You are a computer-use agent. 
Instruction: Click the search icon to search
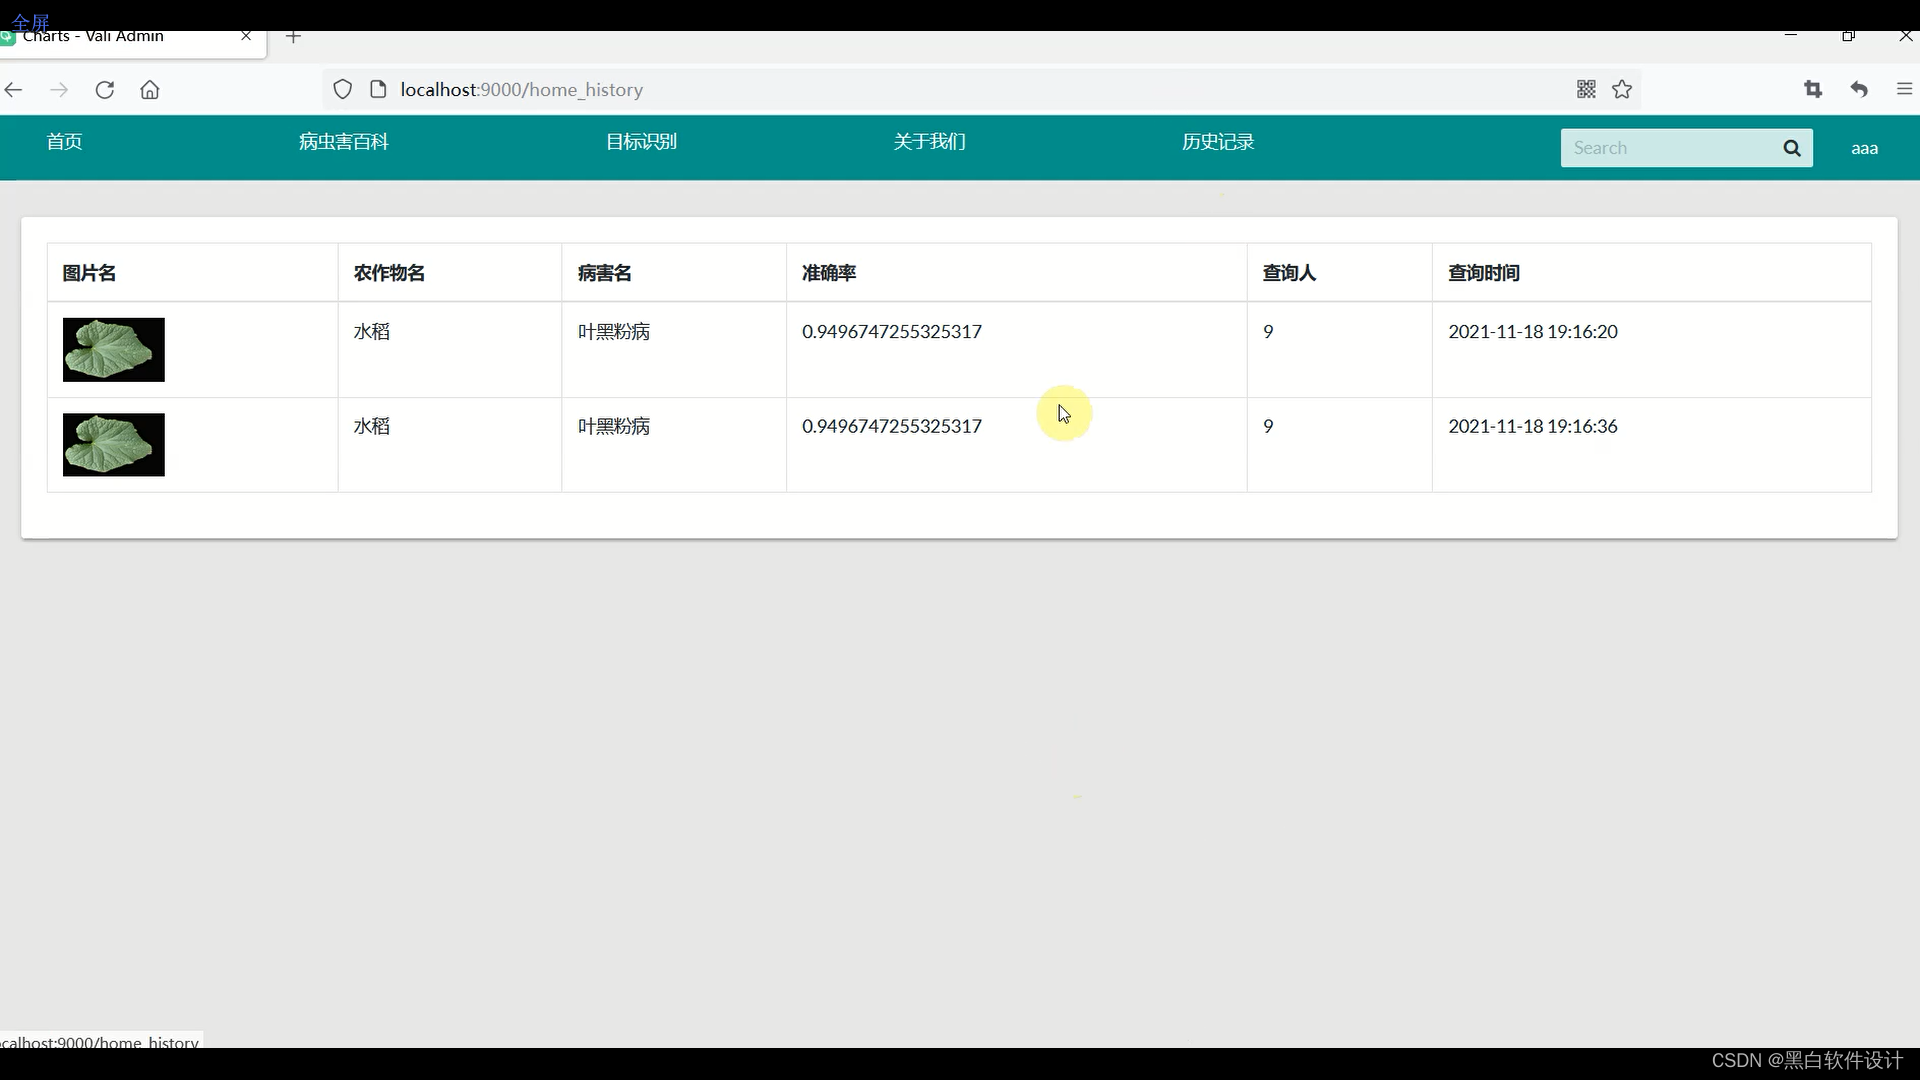1791,148
